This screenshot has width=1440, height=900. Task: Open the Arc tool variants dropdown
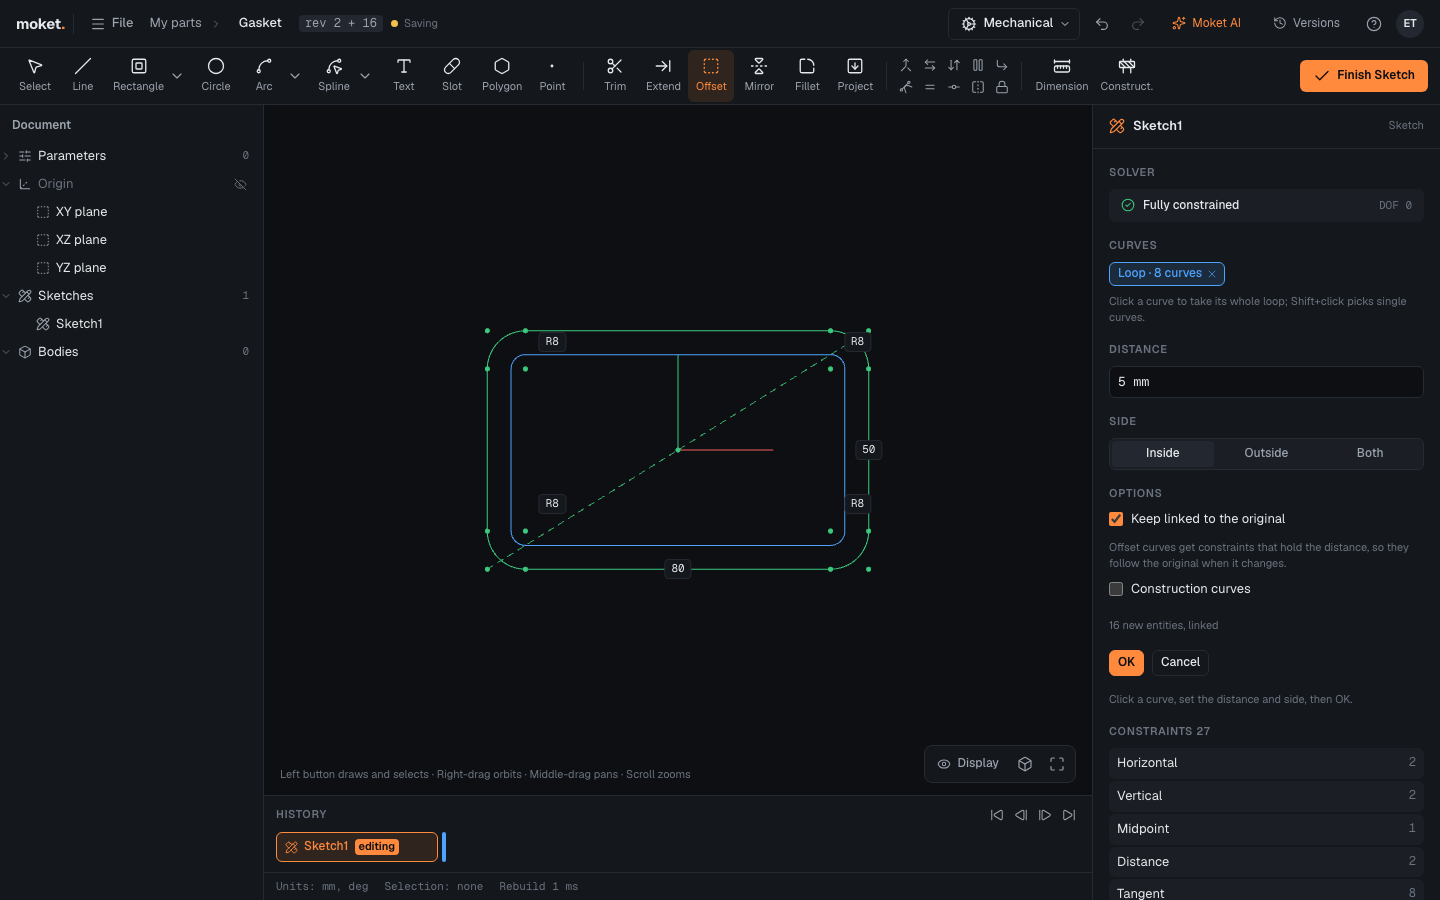click(x=295, y=76)
